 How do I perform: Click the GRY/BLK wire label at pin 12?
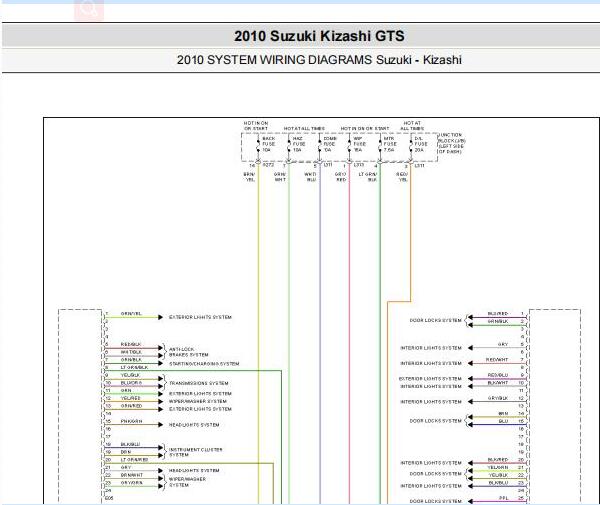[x=498, y=398]
